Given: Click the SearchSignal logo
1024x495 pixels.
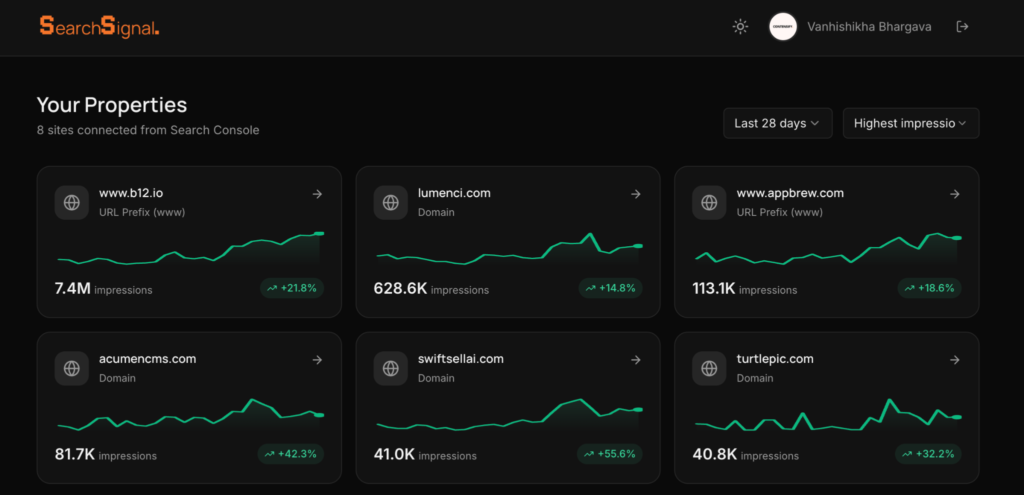Looking at the screenshot, I should 99,27.
